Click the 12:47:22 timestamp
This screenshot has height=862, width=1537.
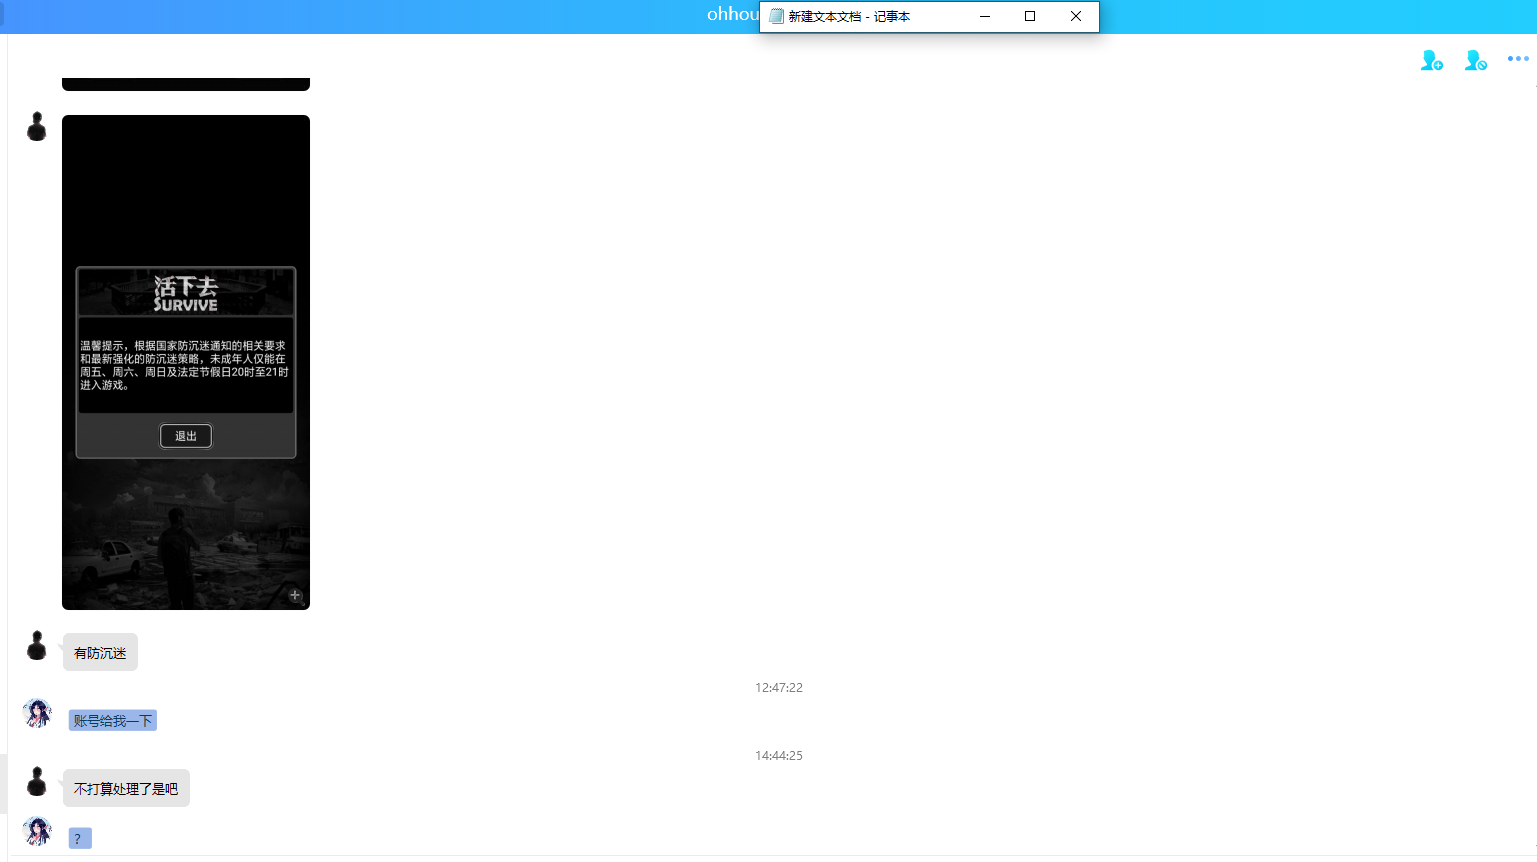click(x=779, y=687)
